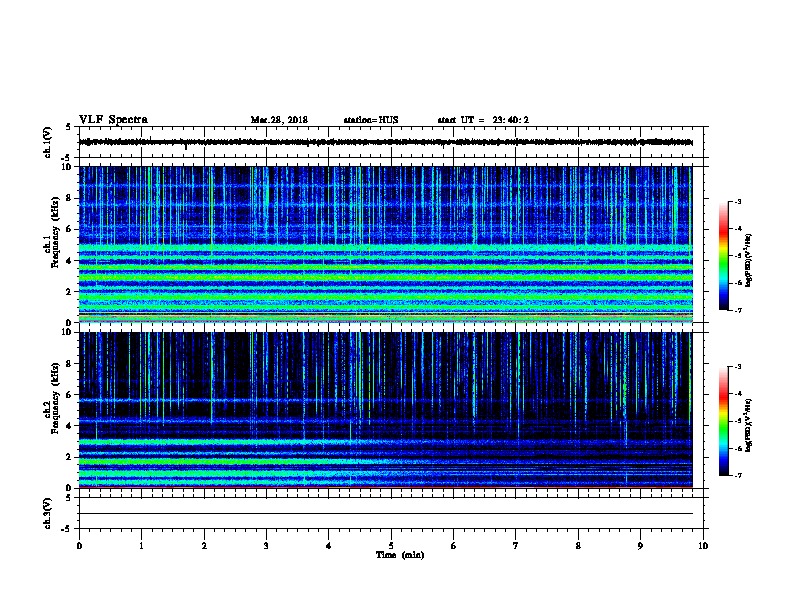Screen dimensions: 792x612
Task: Click the '7' tick on Time axis
Action: point(516,546)
